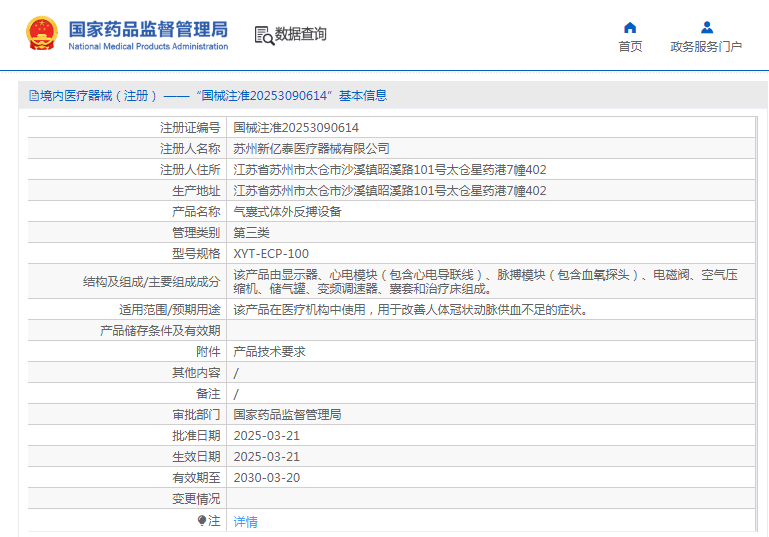Click the document icon before 境内医疗器械

[x=34, y=96]
